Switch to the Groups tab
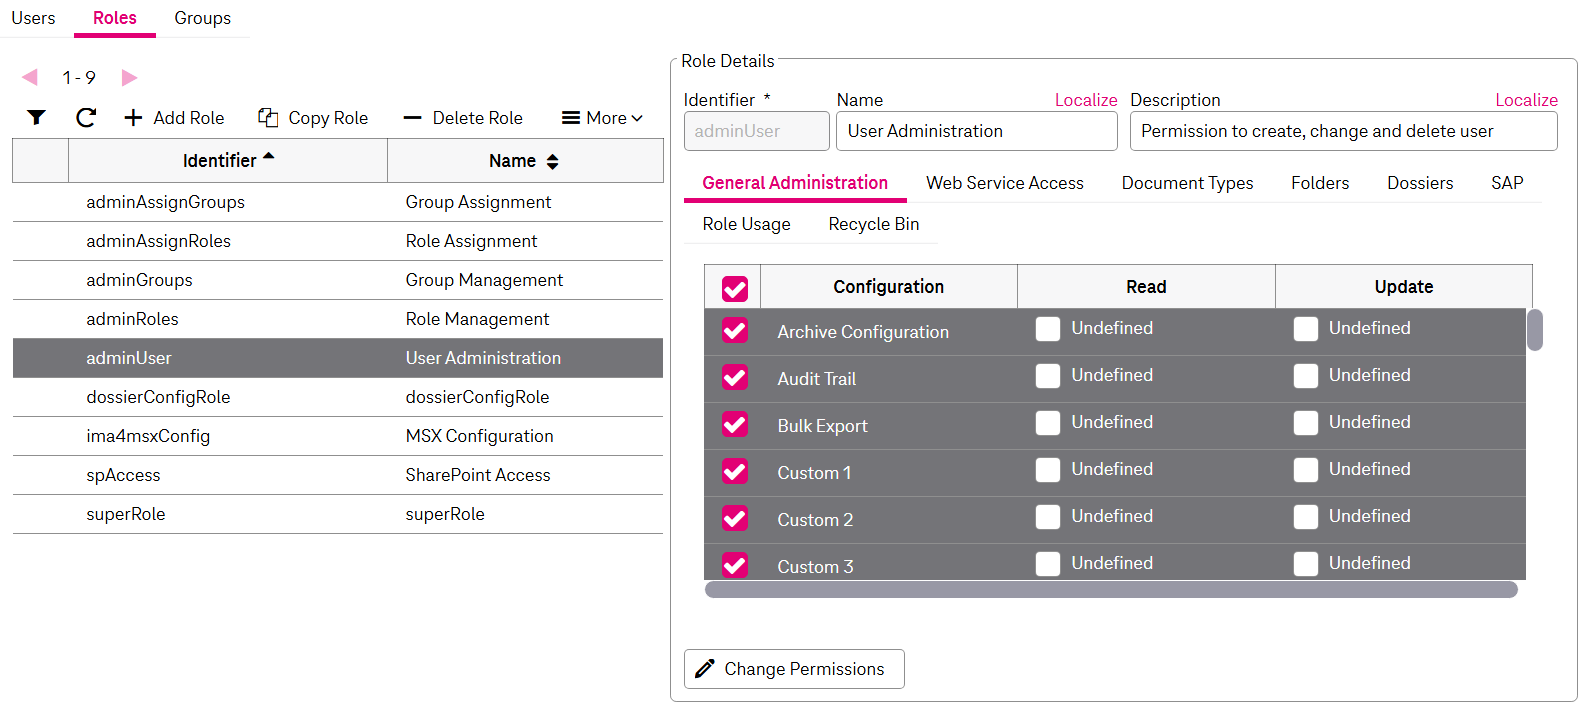Screen dimensions: 1584x708 (202, 18)
